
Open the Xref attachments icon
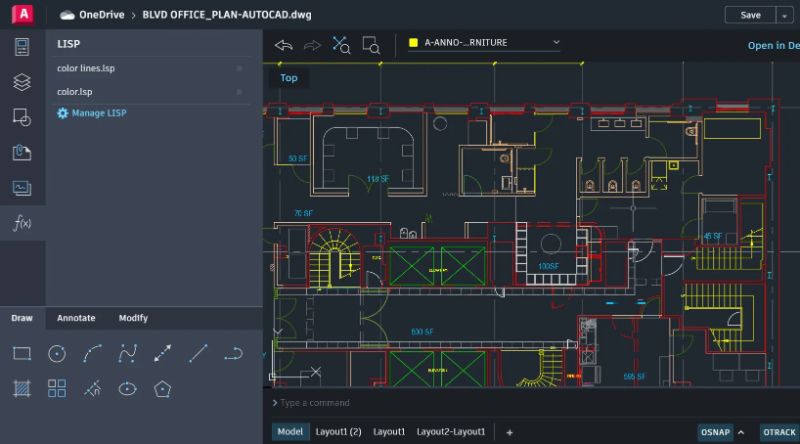pyautogui.click(x=22, y=152)
